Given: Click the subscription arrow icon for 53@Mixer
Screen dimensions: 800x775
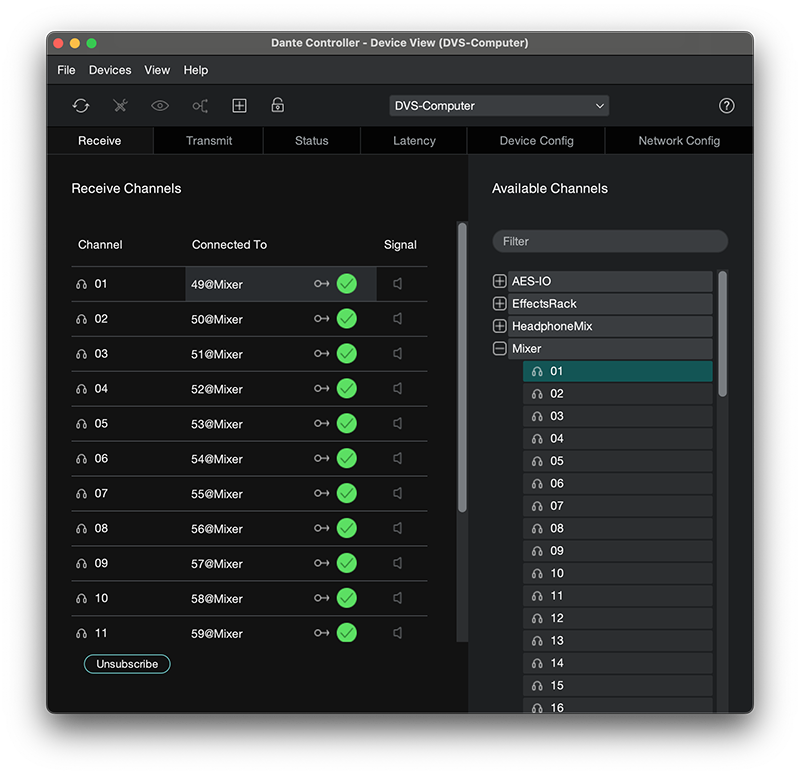Looking at the screenshot, I should [x=321, y=423].
